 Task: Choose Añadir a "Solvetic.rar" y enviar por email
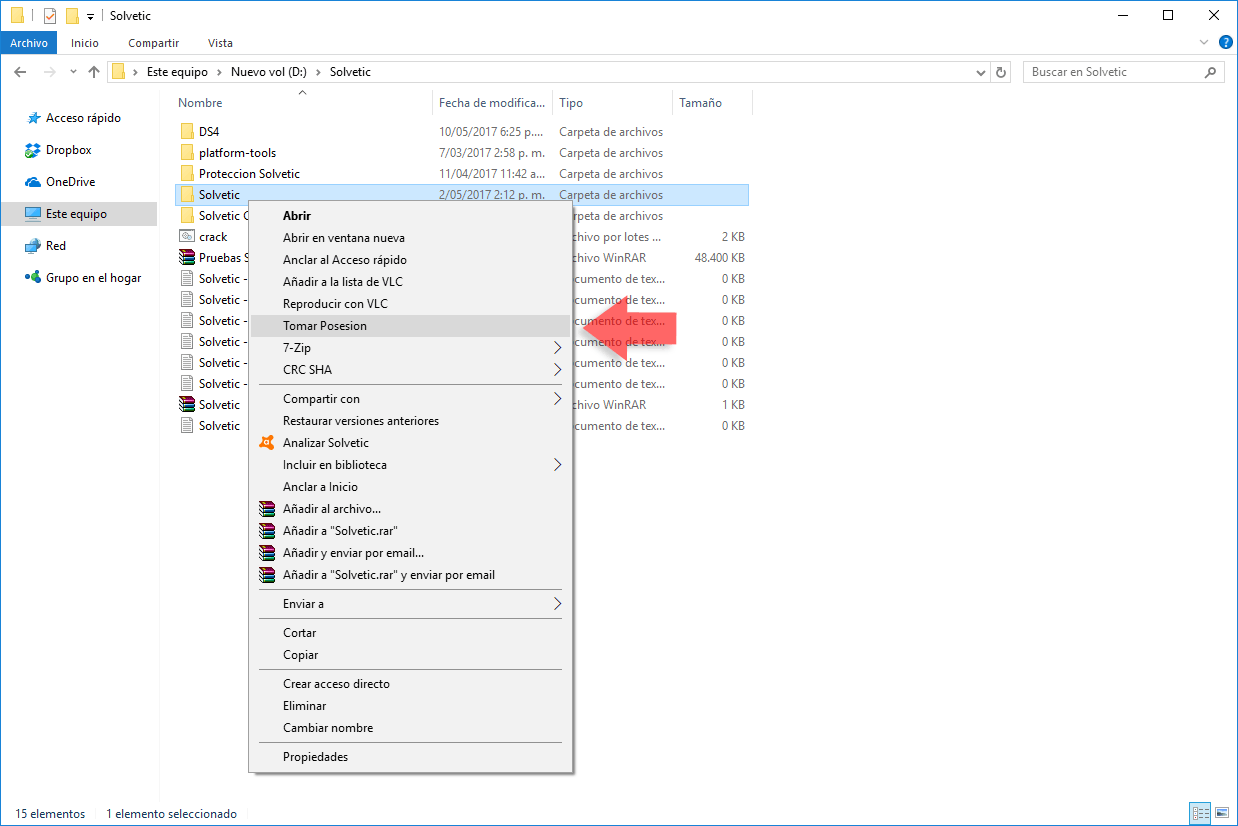(410, 575)
